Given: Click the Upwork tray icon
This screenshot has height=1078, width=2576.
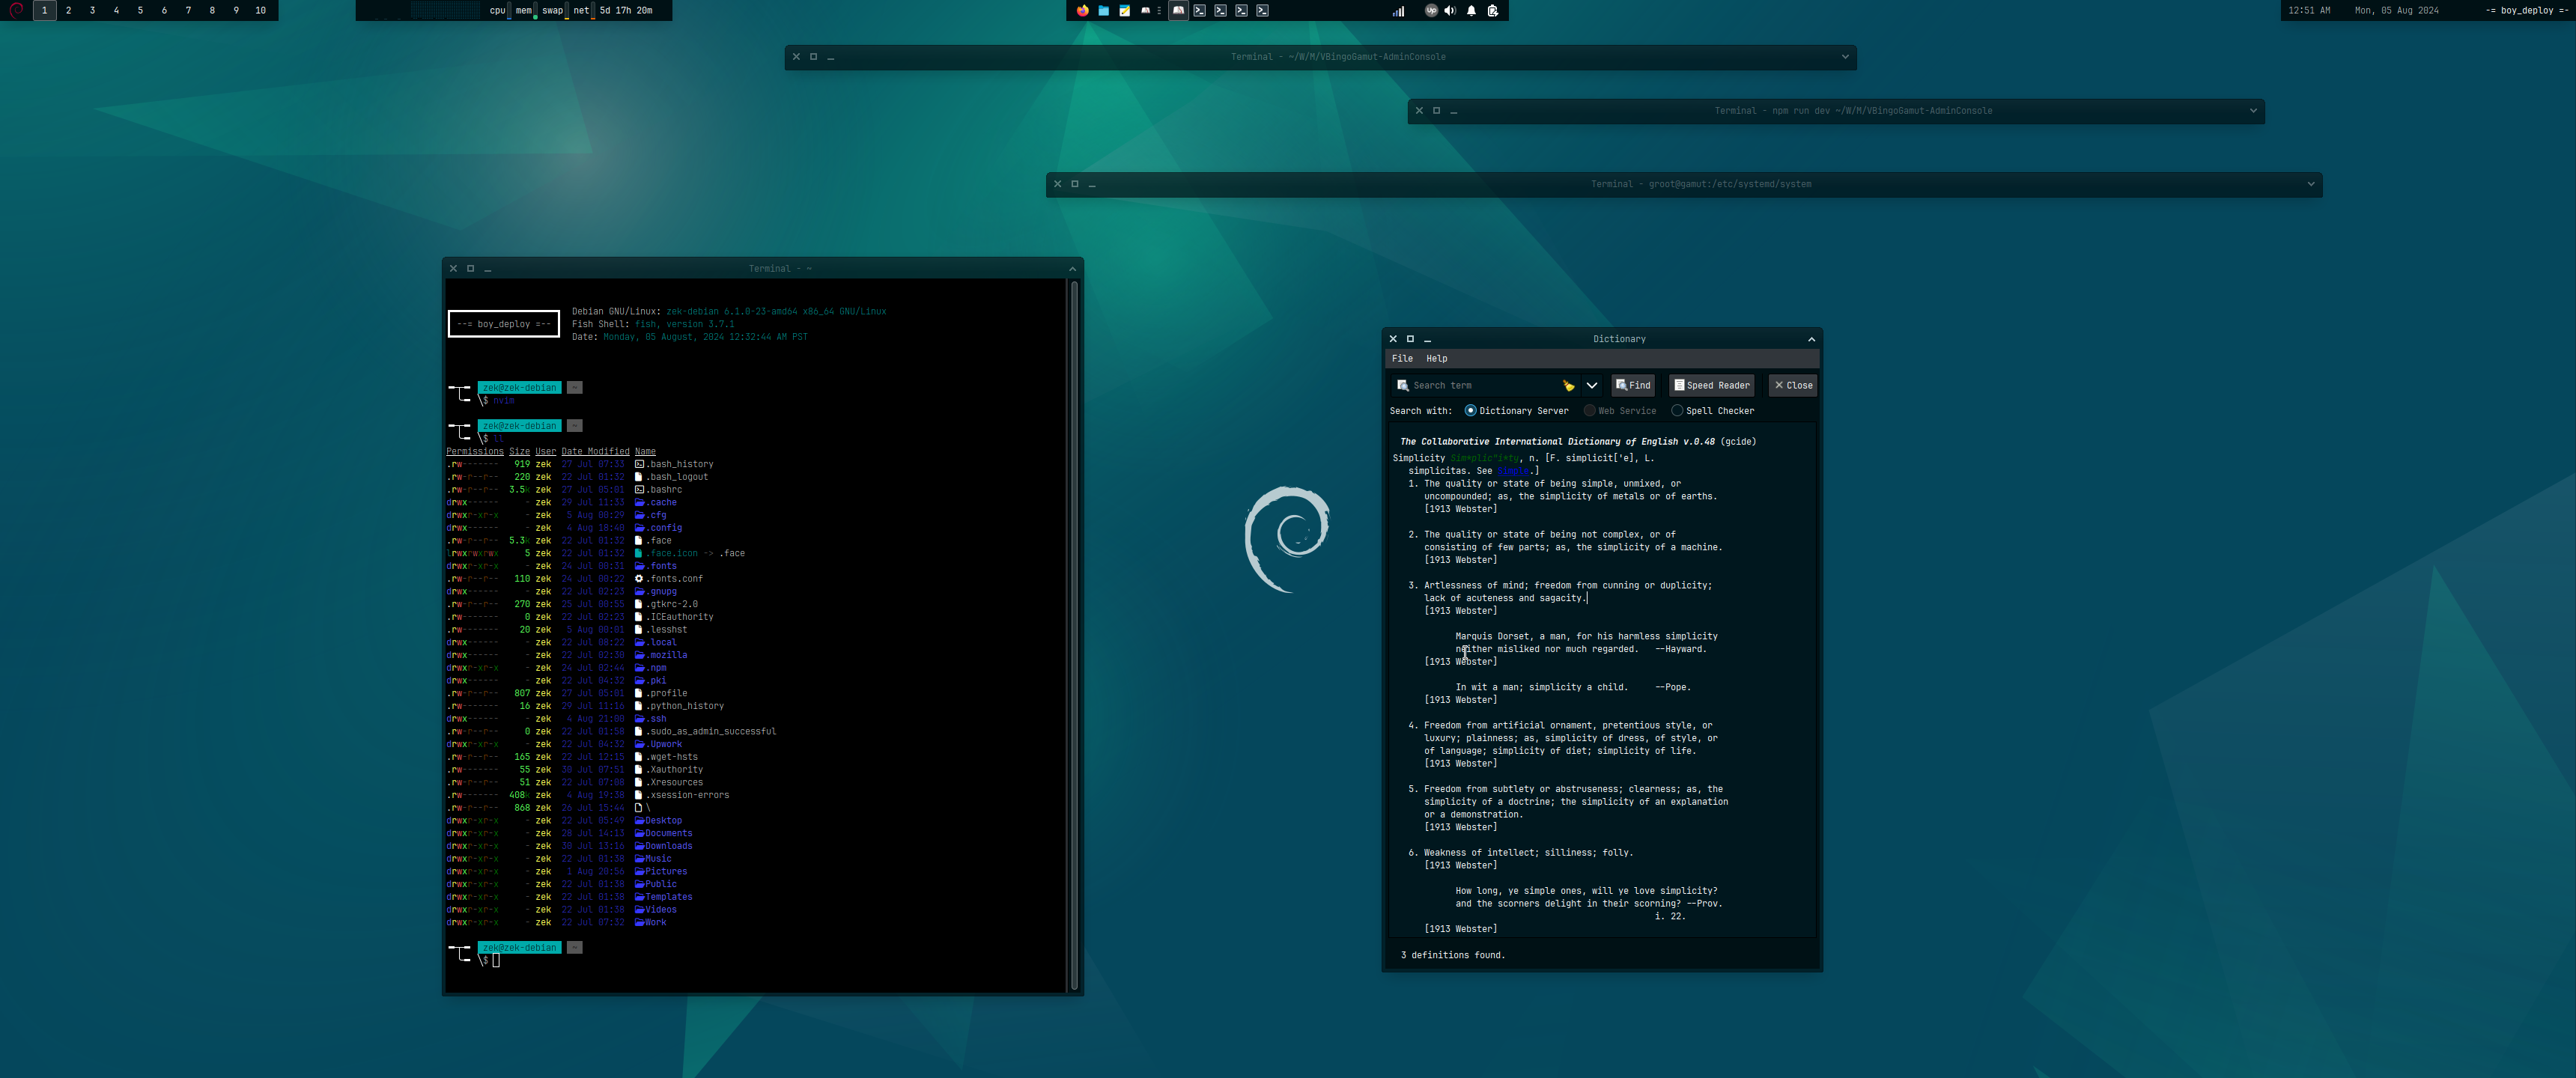Looking at the screenshot, I should [1430, 10].
